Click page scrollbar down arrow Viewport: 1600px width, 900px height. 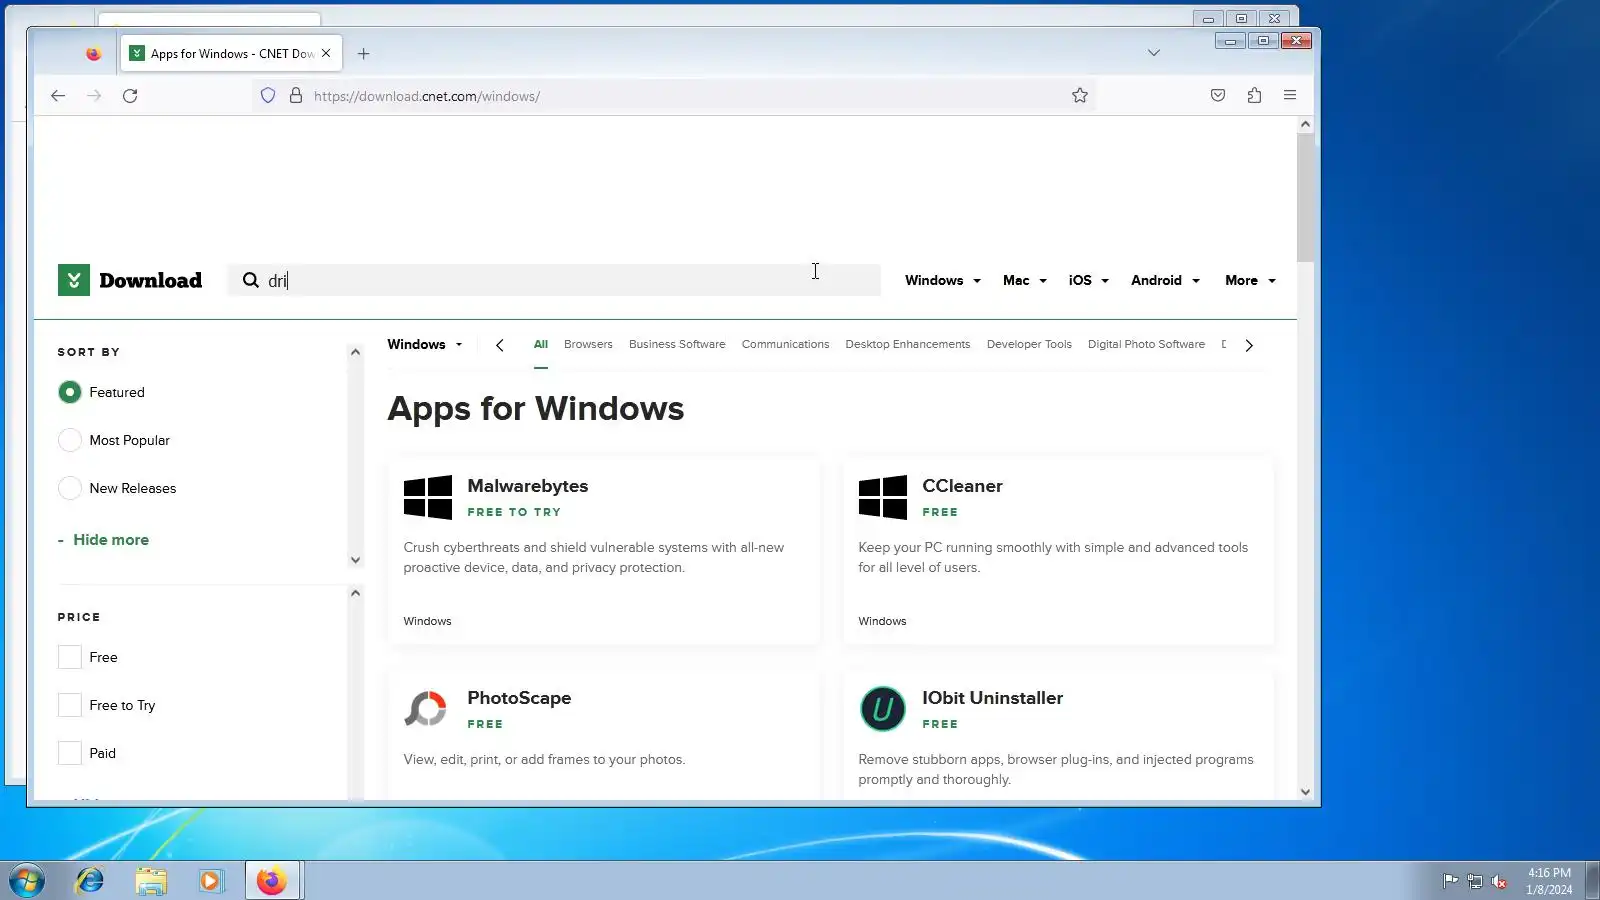pos(1305,791)
